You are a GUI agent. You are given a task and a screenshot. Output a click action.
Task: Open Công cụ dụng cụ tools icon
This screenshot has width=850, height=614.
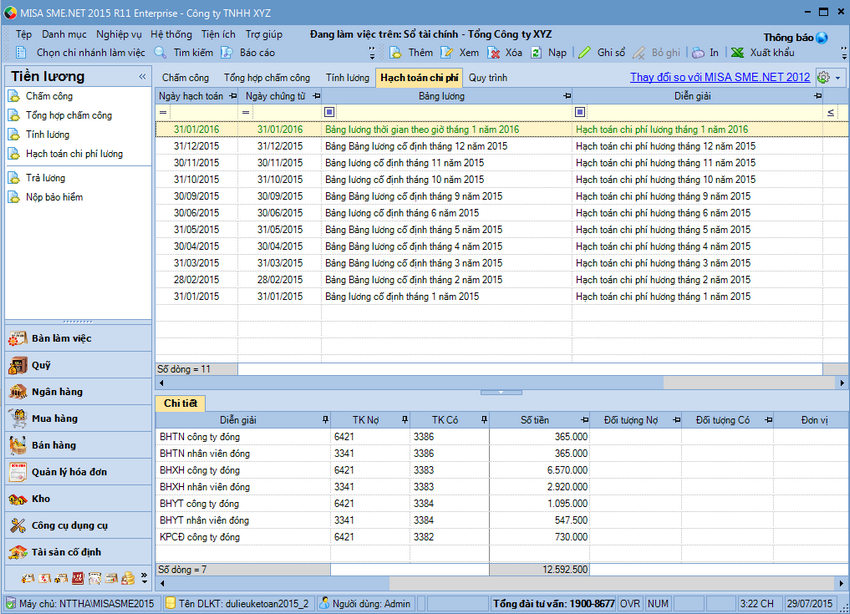tap(18, 526)
